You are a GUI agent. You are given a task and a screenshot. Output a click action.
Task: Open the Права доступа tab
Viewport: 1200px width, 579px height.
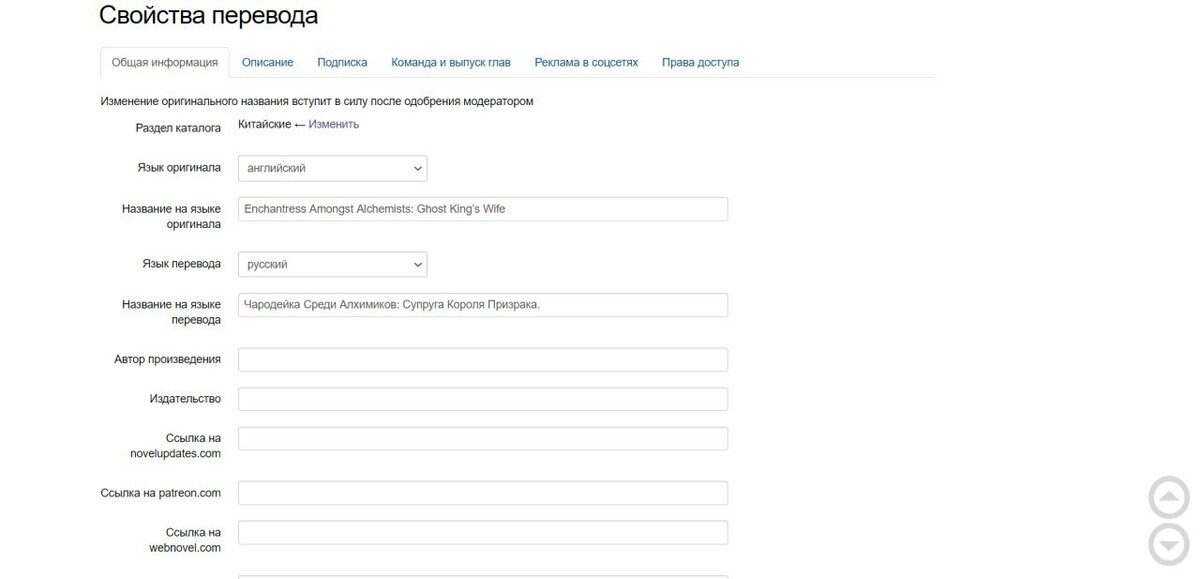(x=701, y=62)
